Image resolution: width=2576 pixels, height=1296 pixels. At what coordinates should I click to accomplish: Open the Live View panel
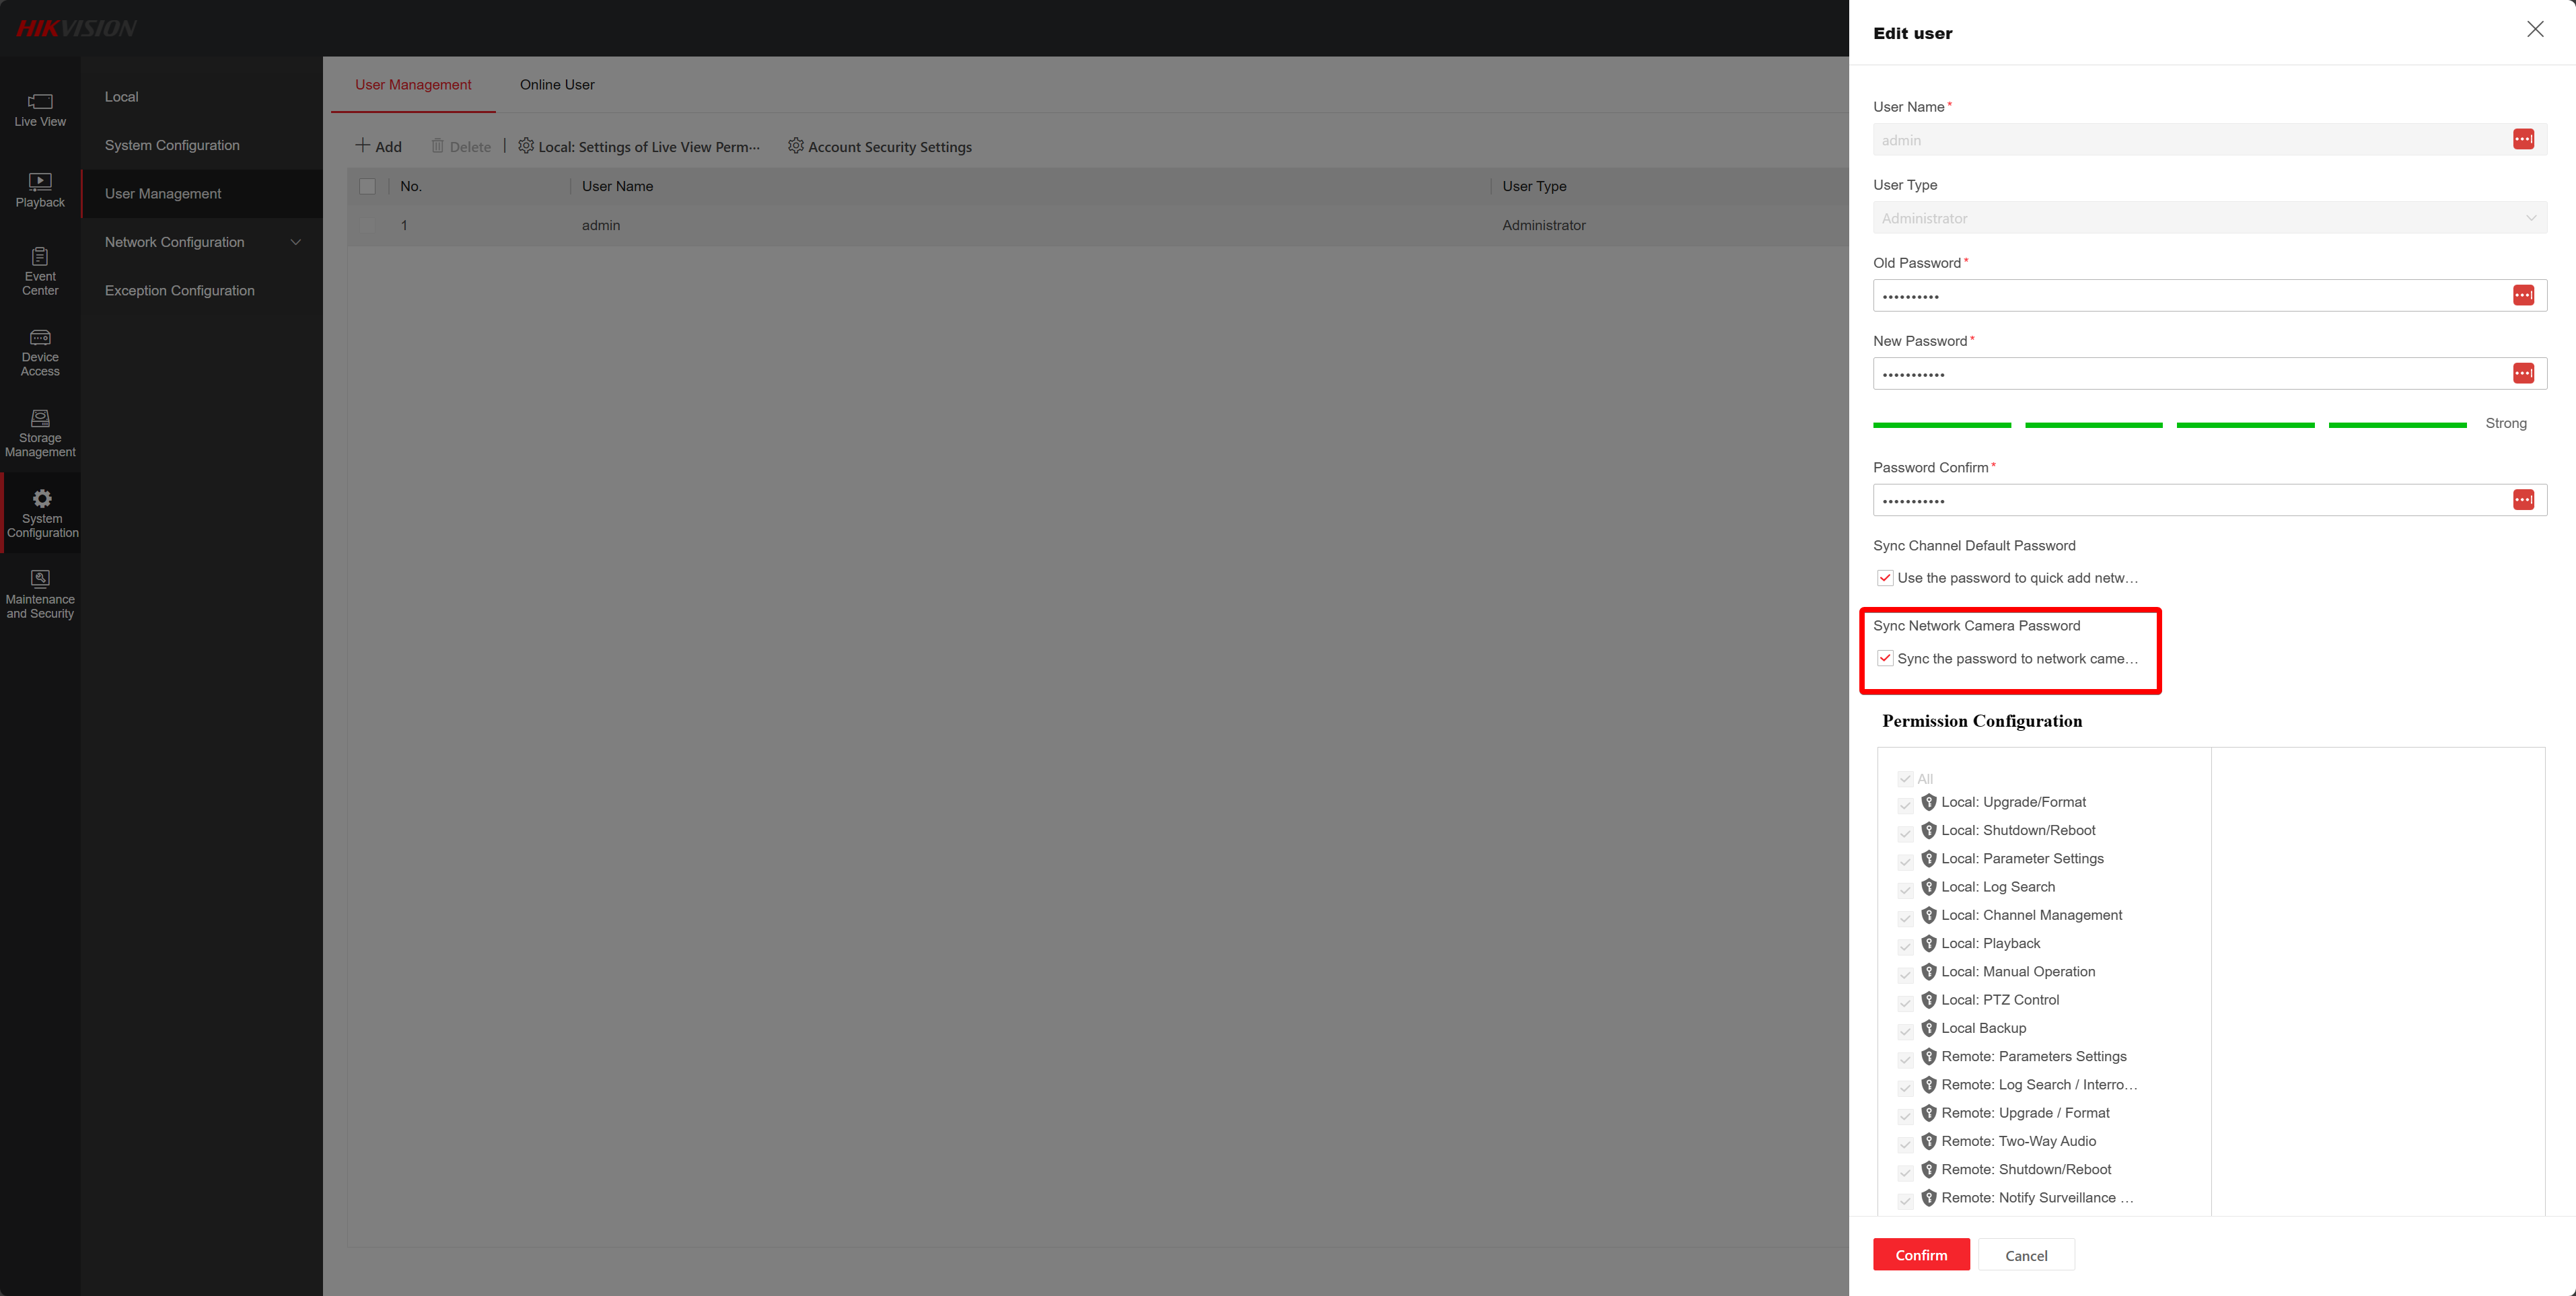coord(40,110)
